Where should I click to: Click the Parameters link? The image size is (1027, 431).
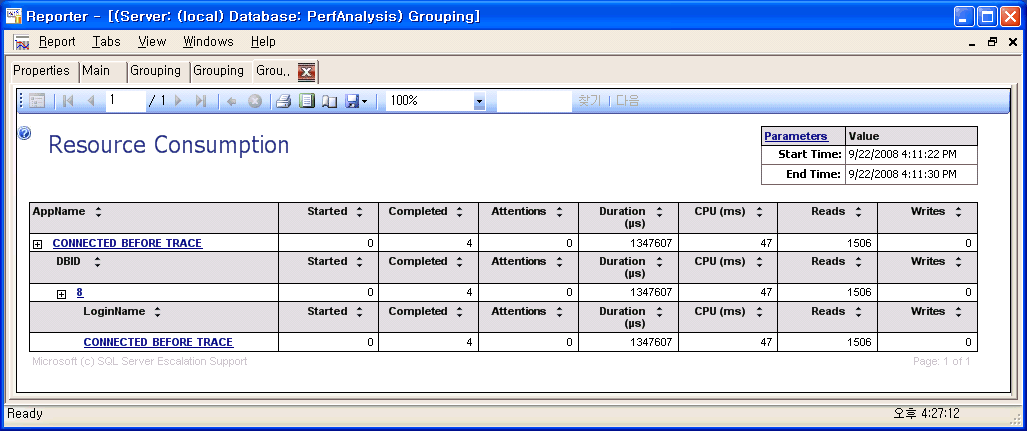pyautogui.click(x=796, y=136)
